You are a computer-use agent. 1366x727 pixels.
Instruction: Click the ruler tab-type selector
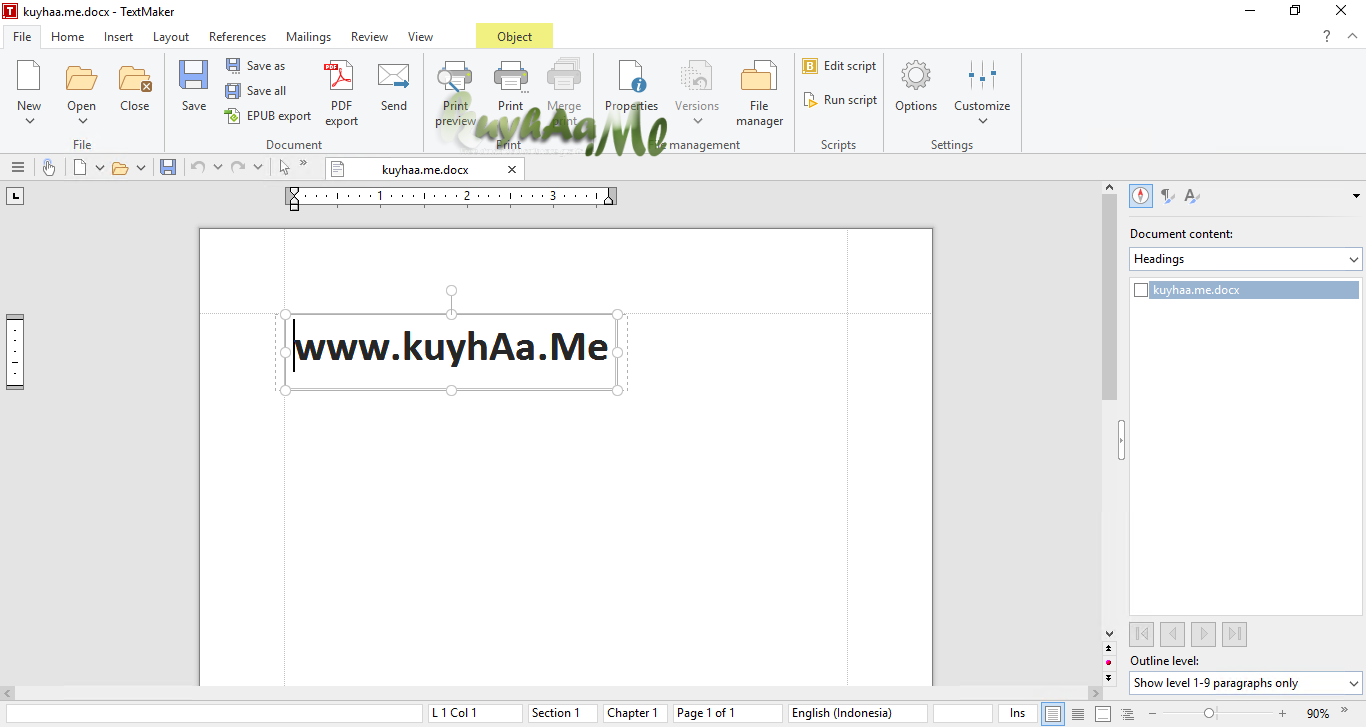pos(15,196)
